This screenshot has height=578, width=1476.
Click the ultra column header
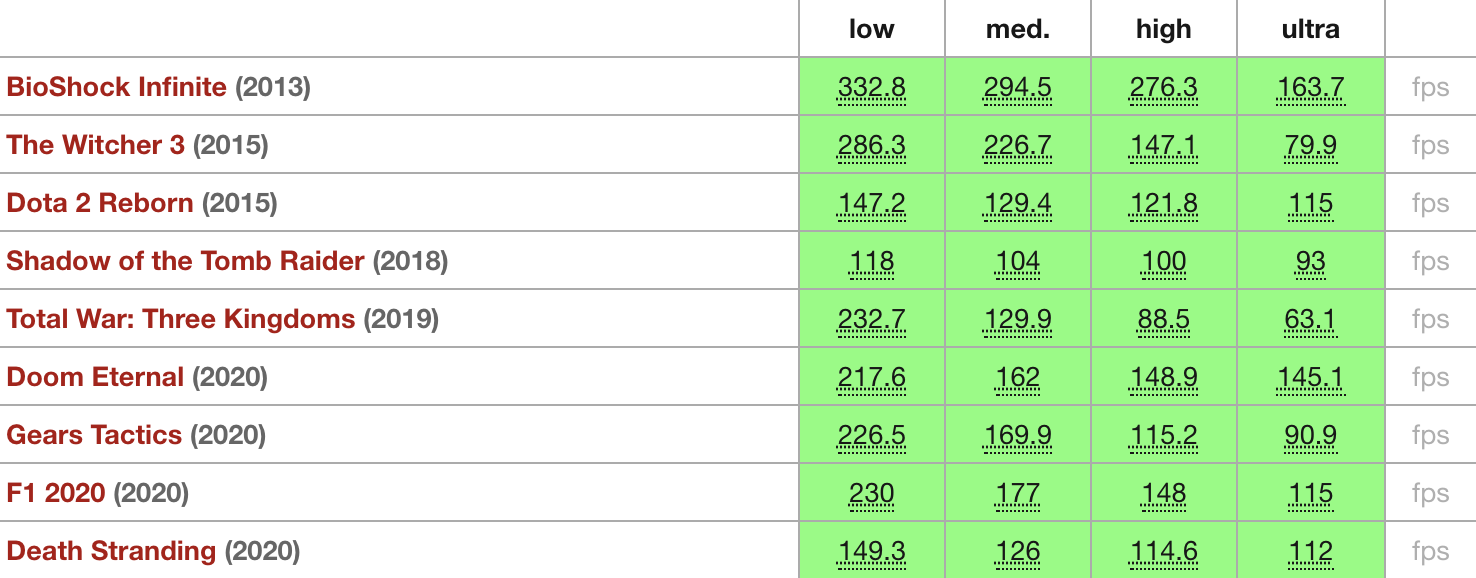coord(1310,29)
